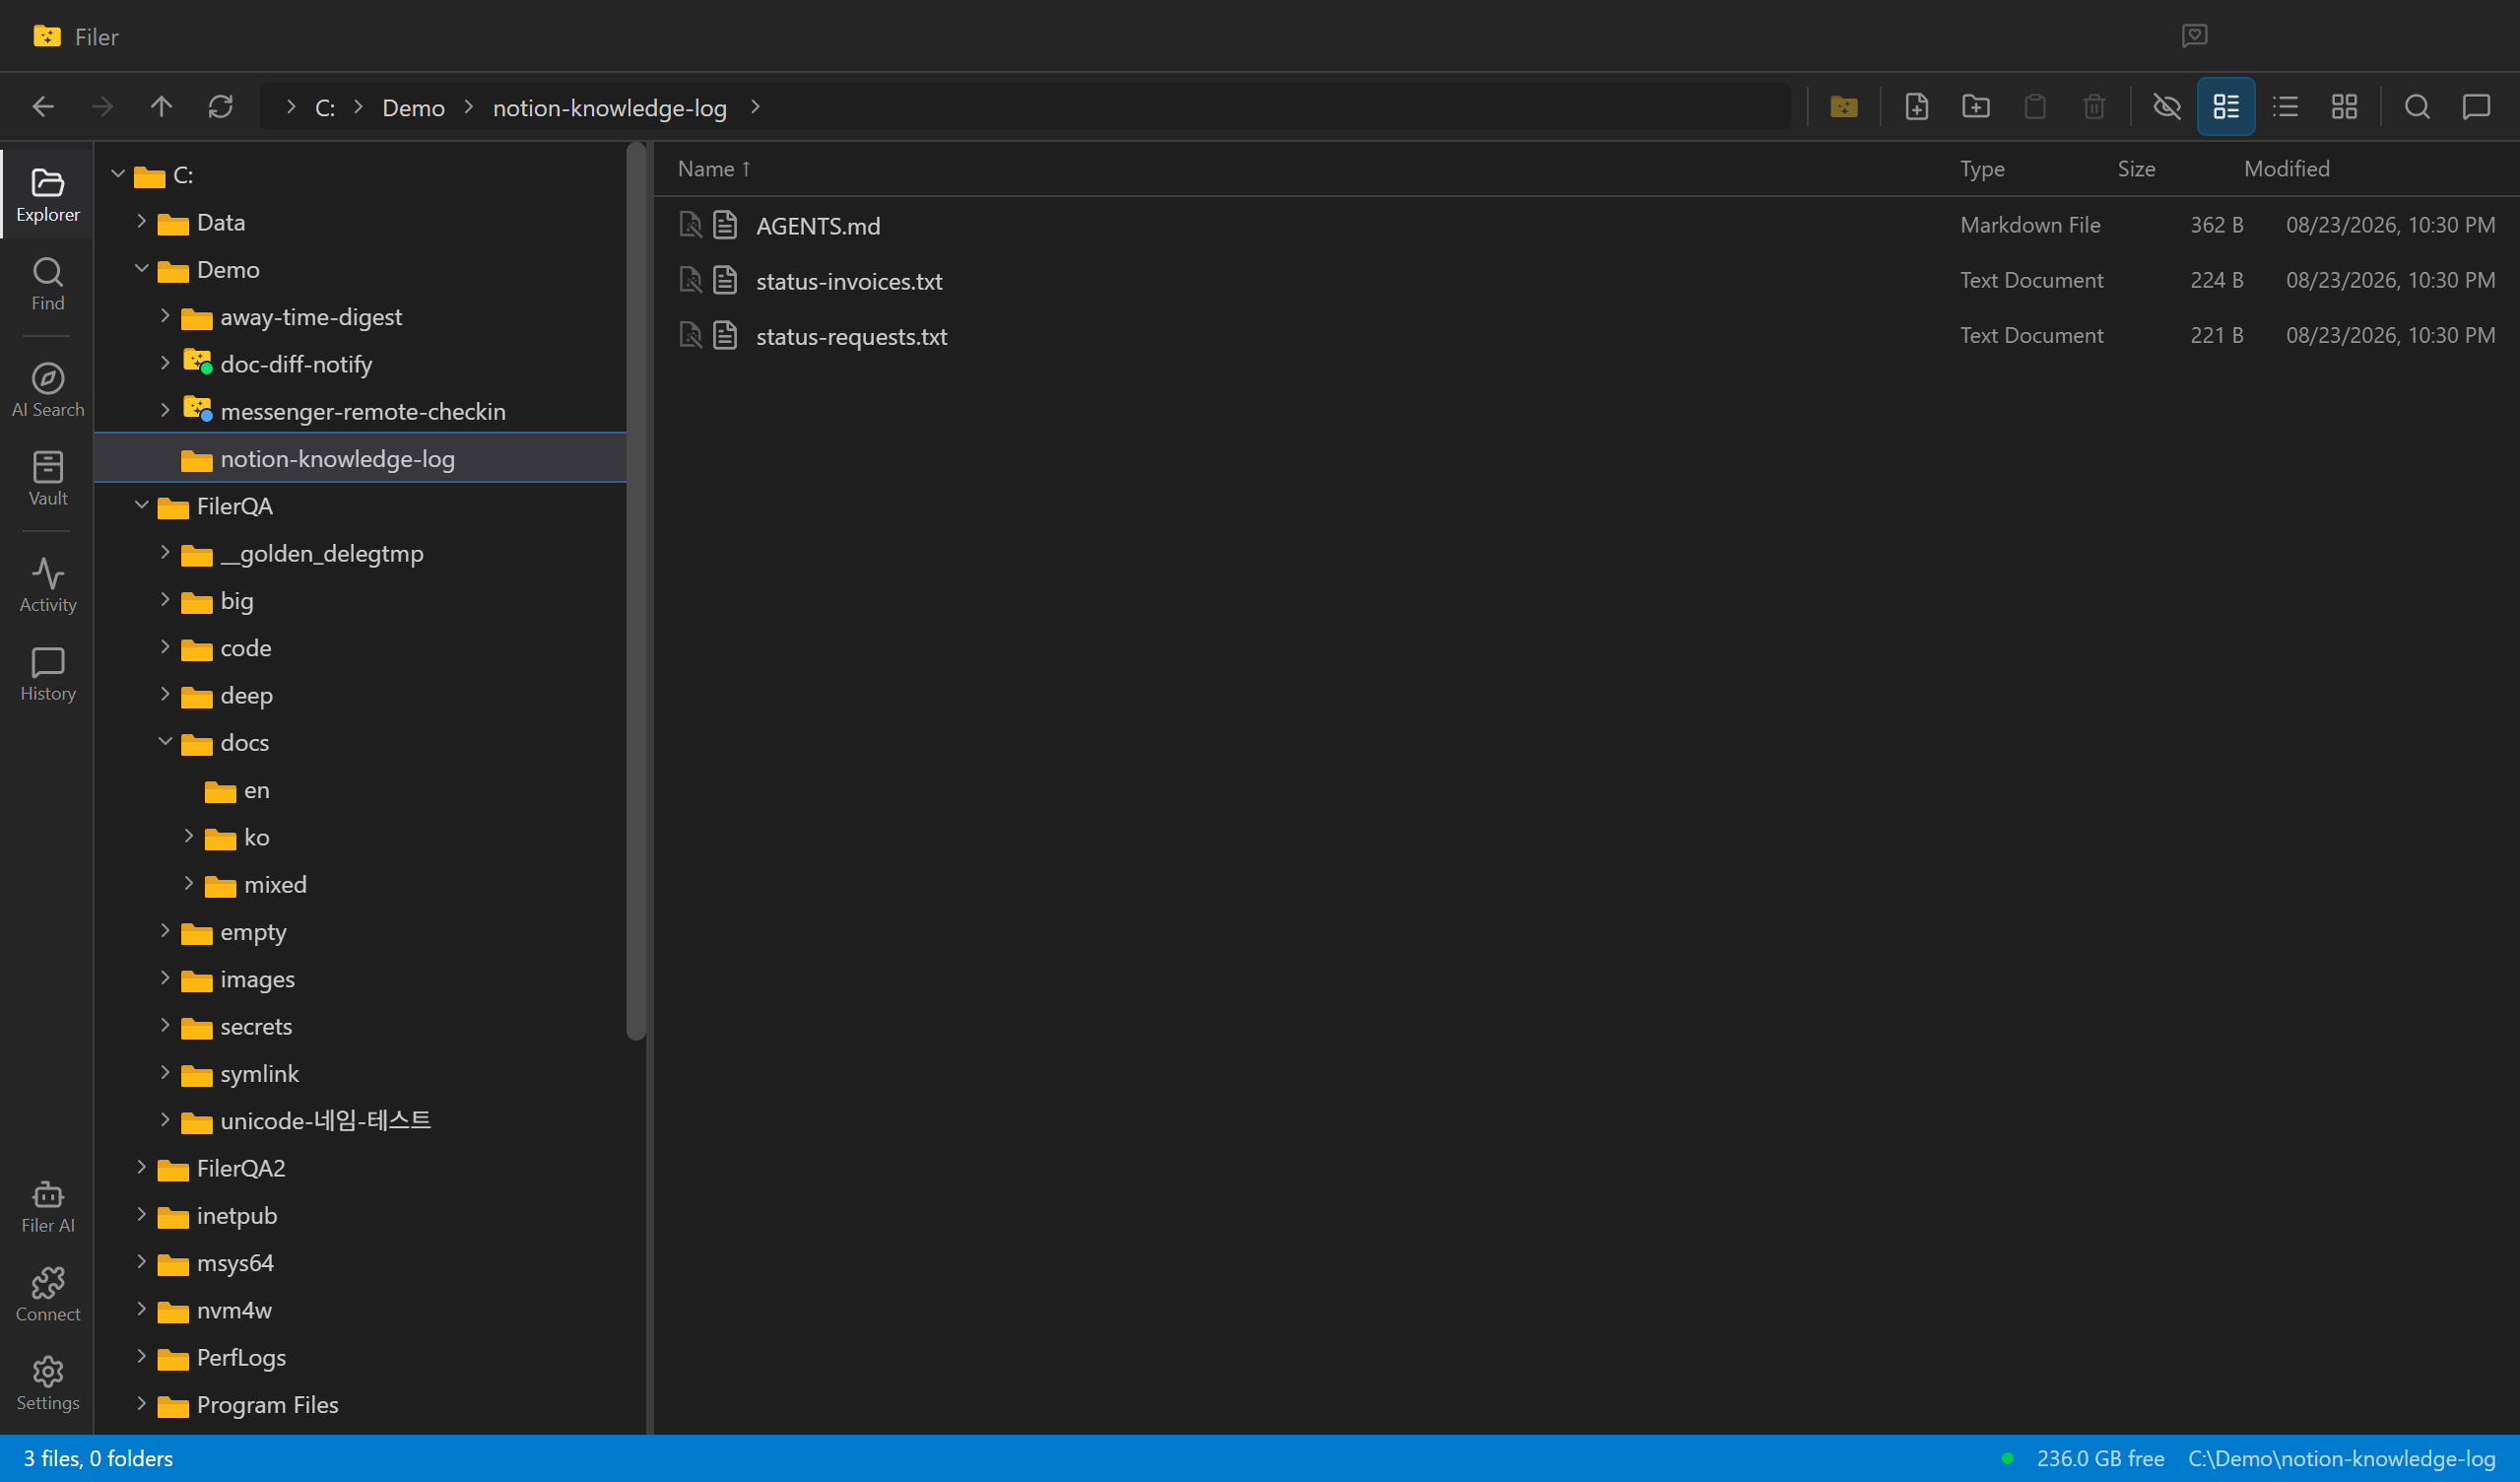Open the AI Search panel
This screenshot has width=2520, height=1482.
tap(48, 391)
